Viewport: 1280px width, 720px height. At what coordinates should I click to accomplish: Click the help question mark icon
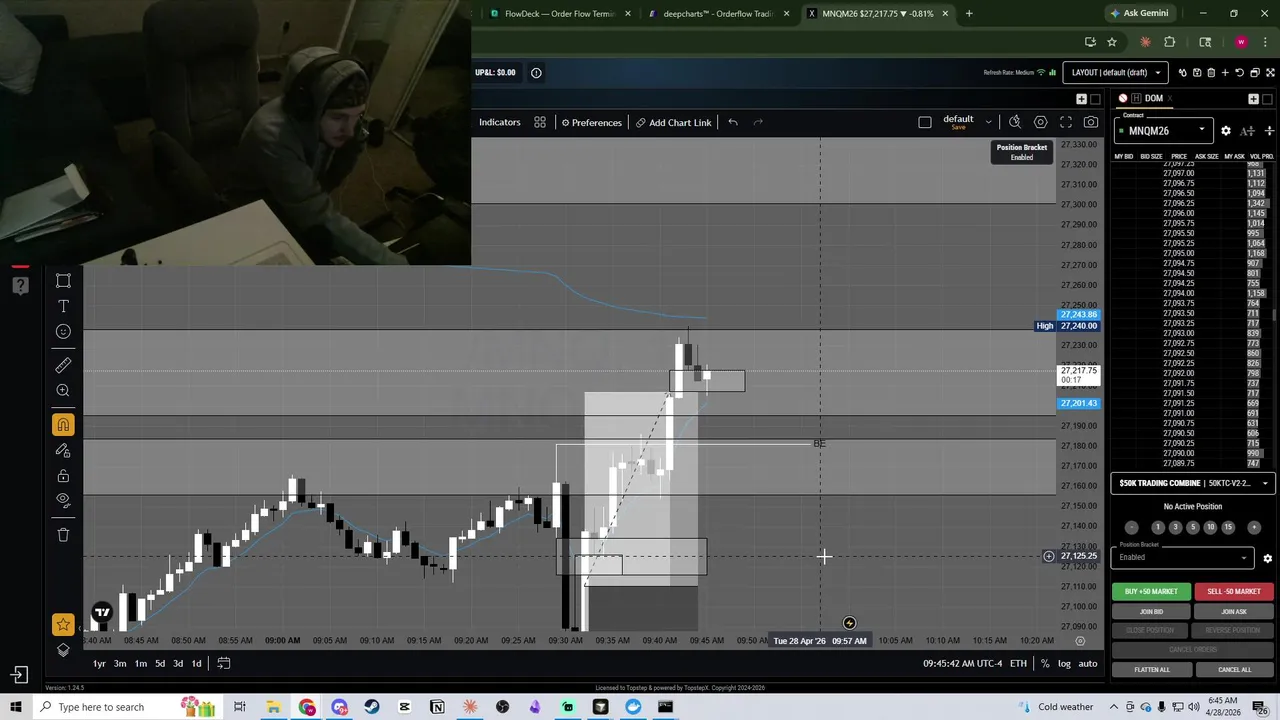click(19, 285)
